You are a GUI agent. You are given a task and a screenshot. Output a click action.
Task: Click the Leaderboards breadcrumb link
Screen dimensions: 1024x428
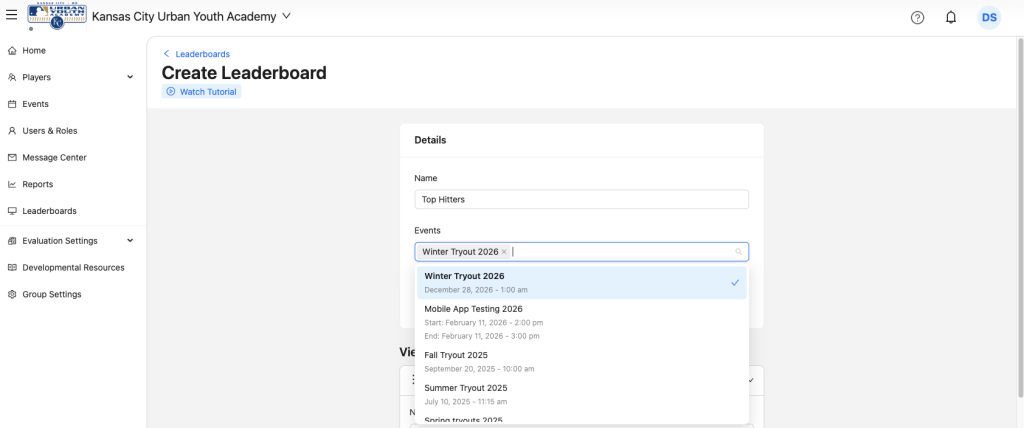203,54
